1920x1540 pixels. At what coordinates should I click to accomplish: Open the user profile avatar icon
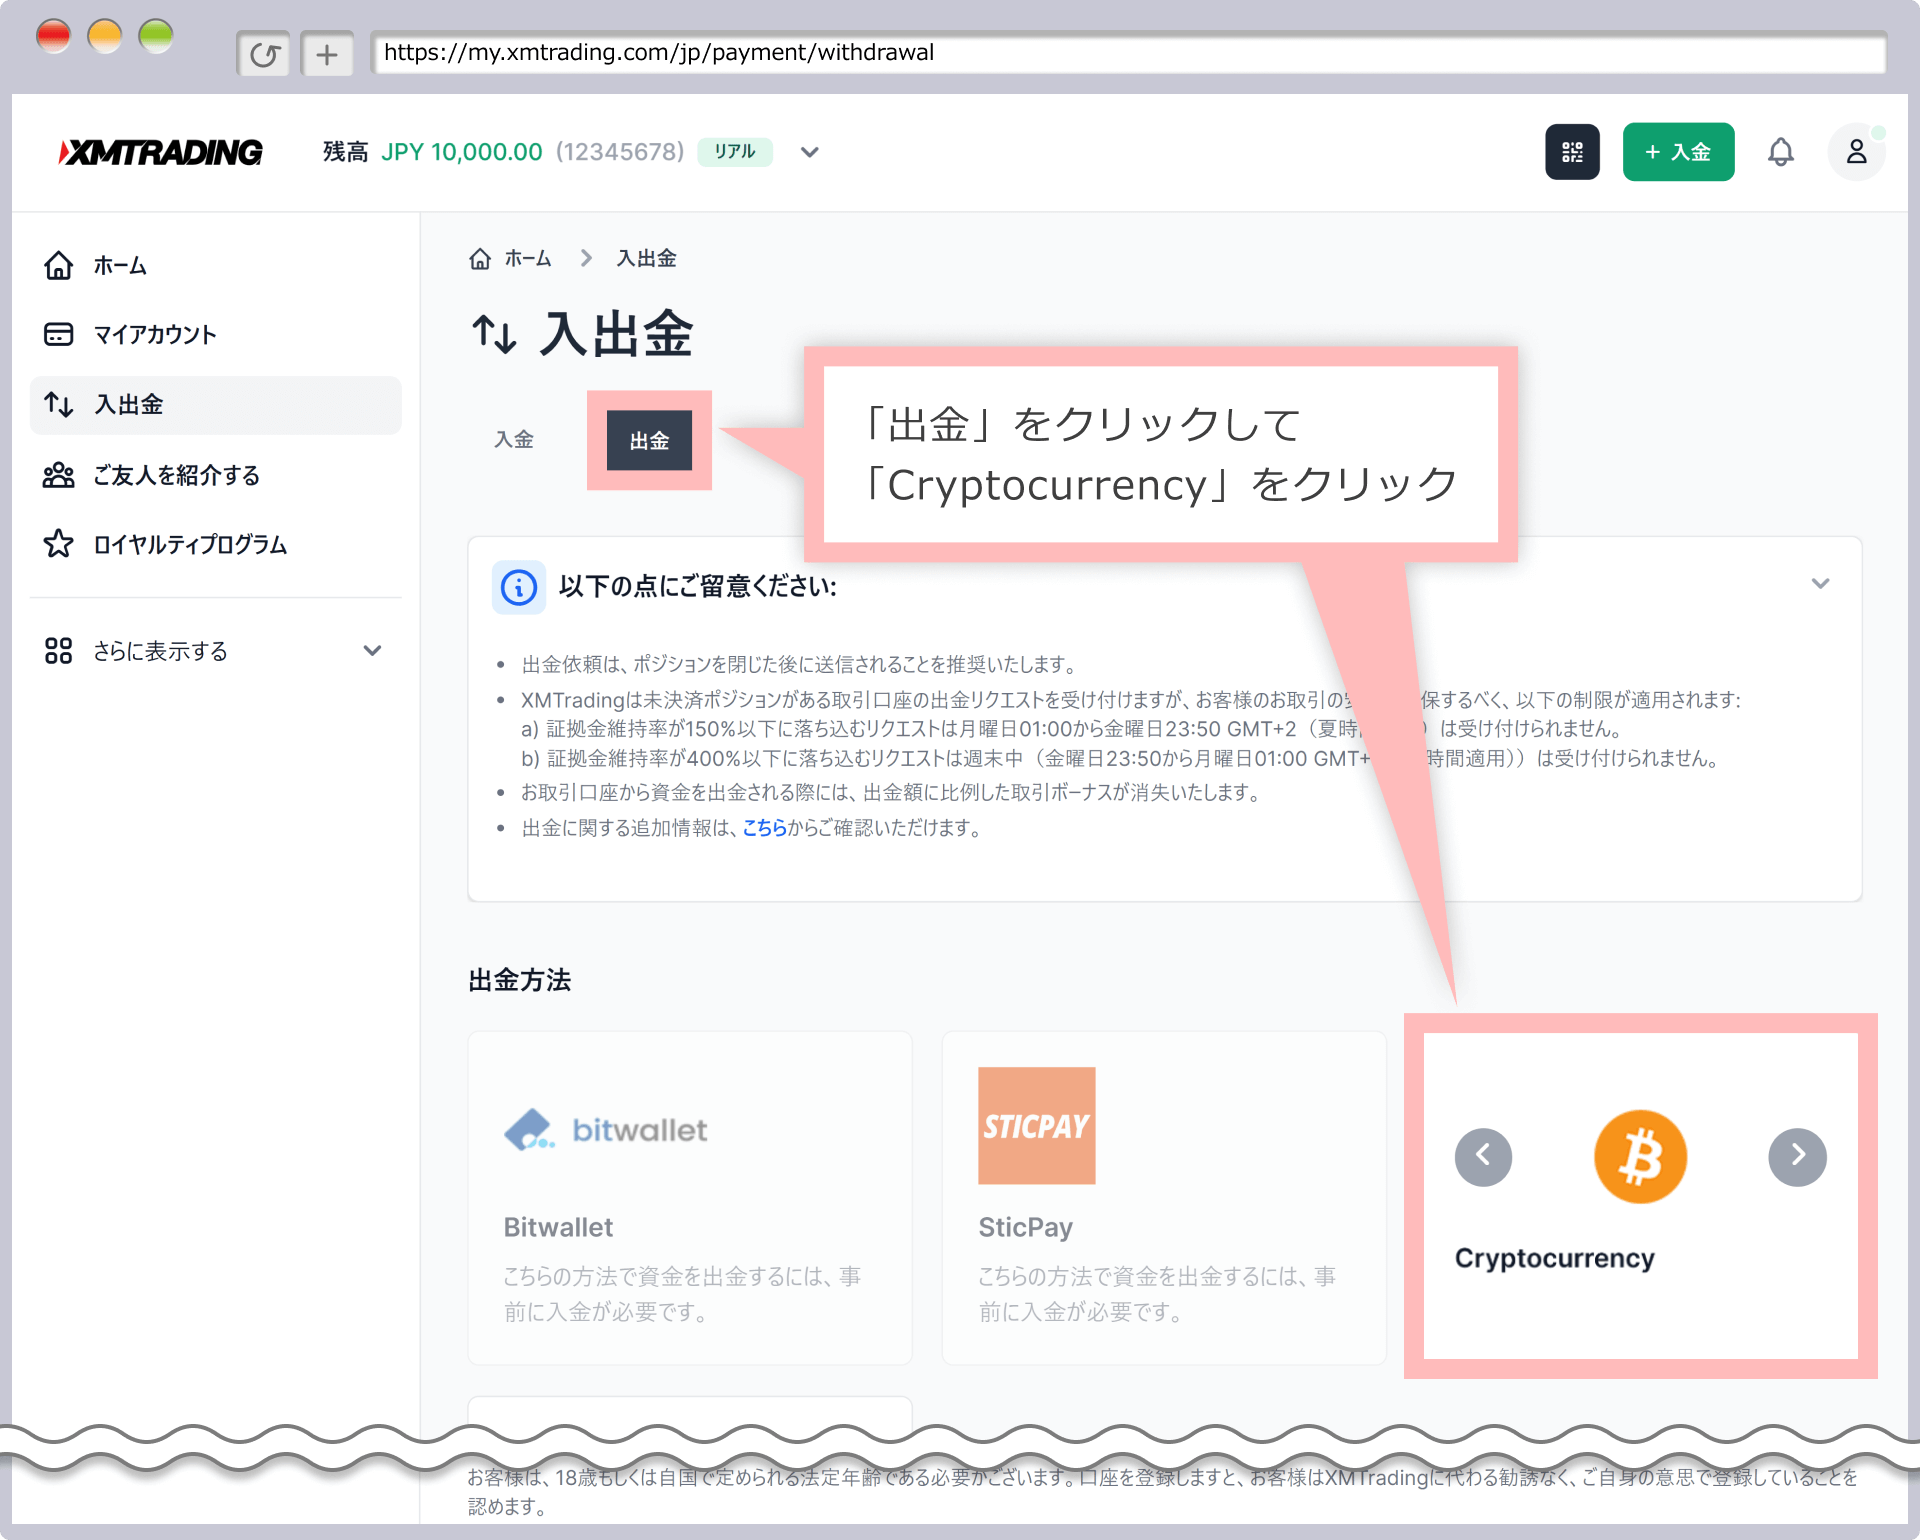click(1856, 152)
